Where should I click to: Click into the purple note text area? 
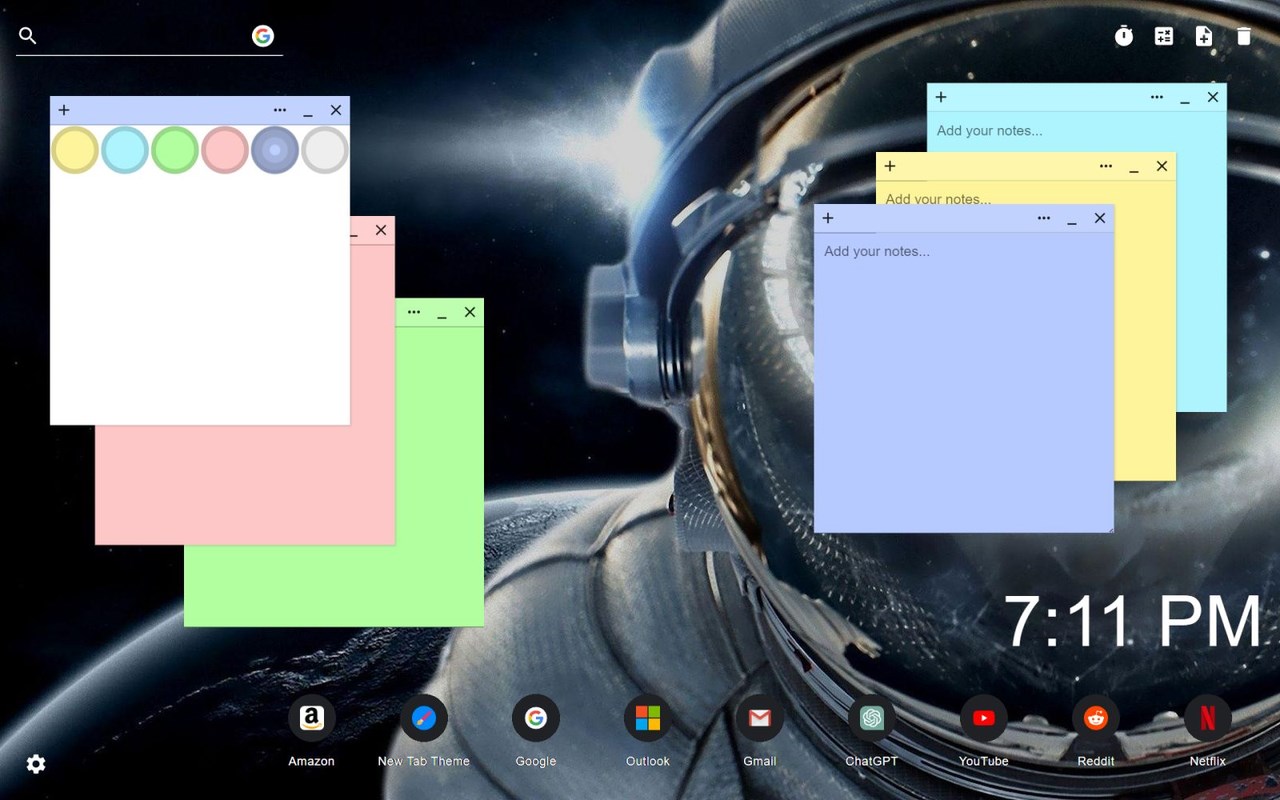[x=964, y=383]
